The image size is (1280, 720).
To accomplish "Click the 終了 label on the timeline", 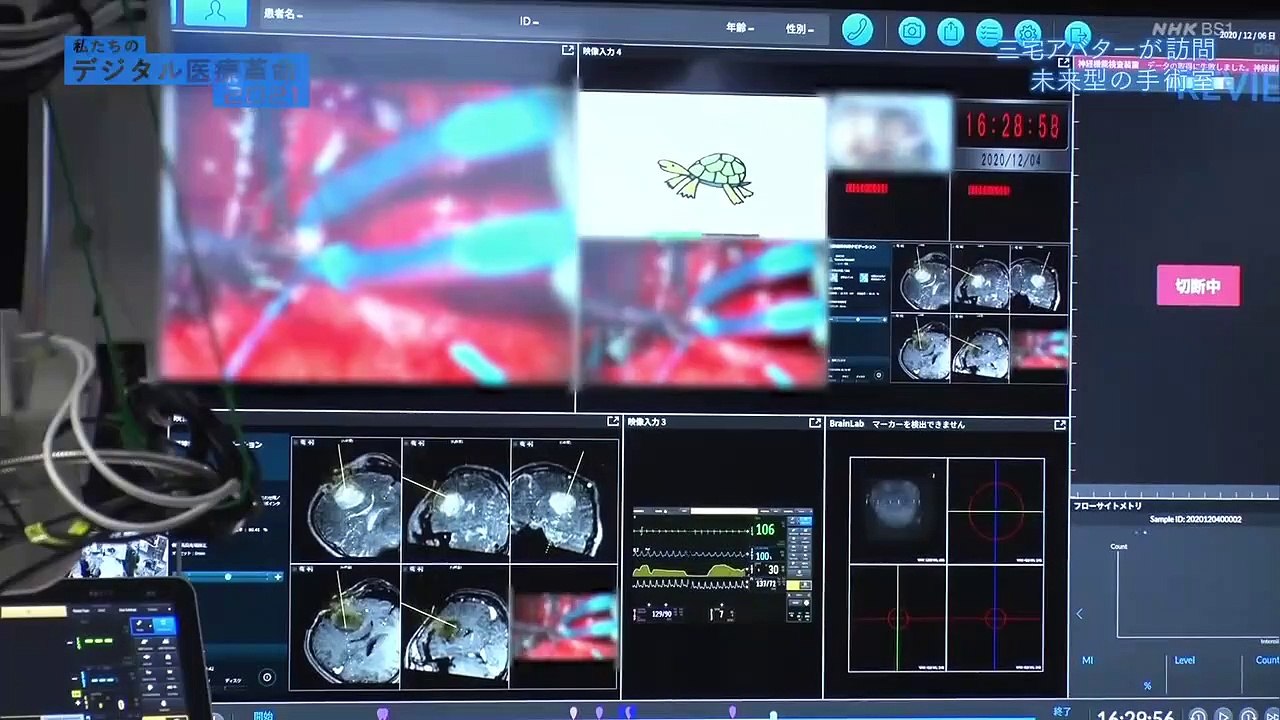I will 1062,712.
